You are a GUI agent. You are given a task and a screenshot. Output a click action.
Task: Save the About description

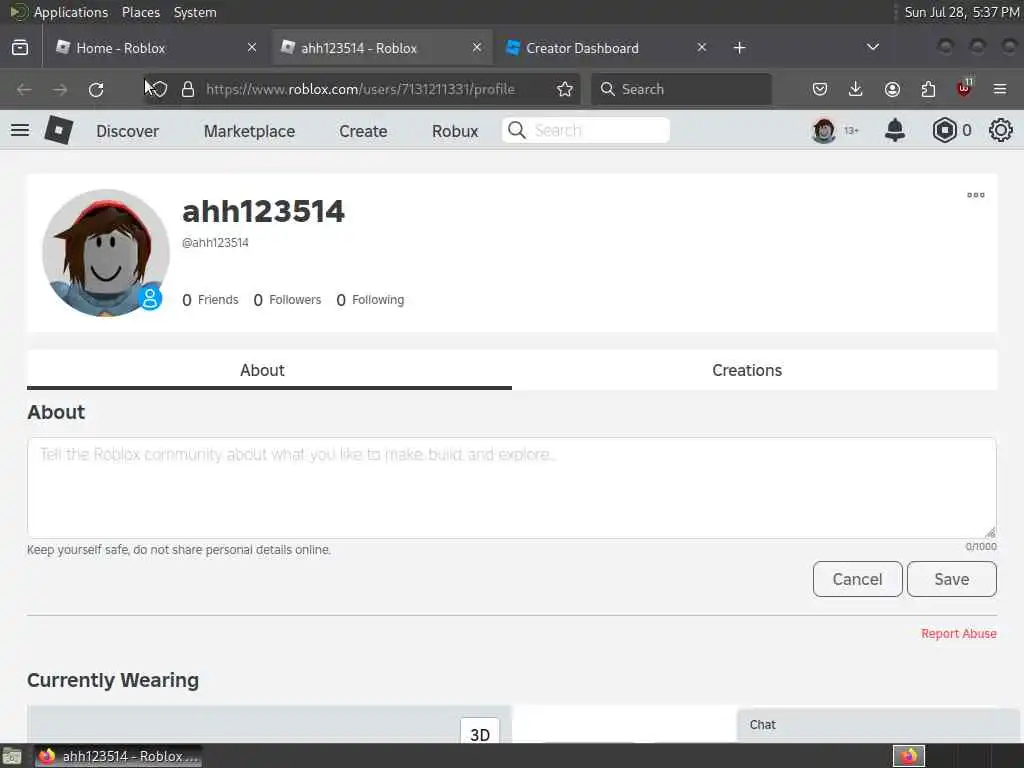pos(952,579)
